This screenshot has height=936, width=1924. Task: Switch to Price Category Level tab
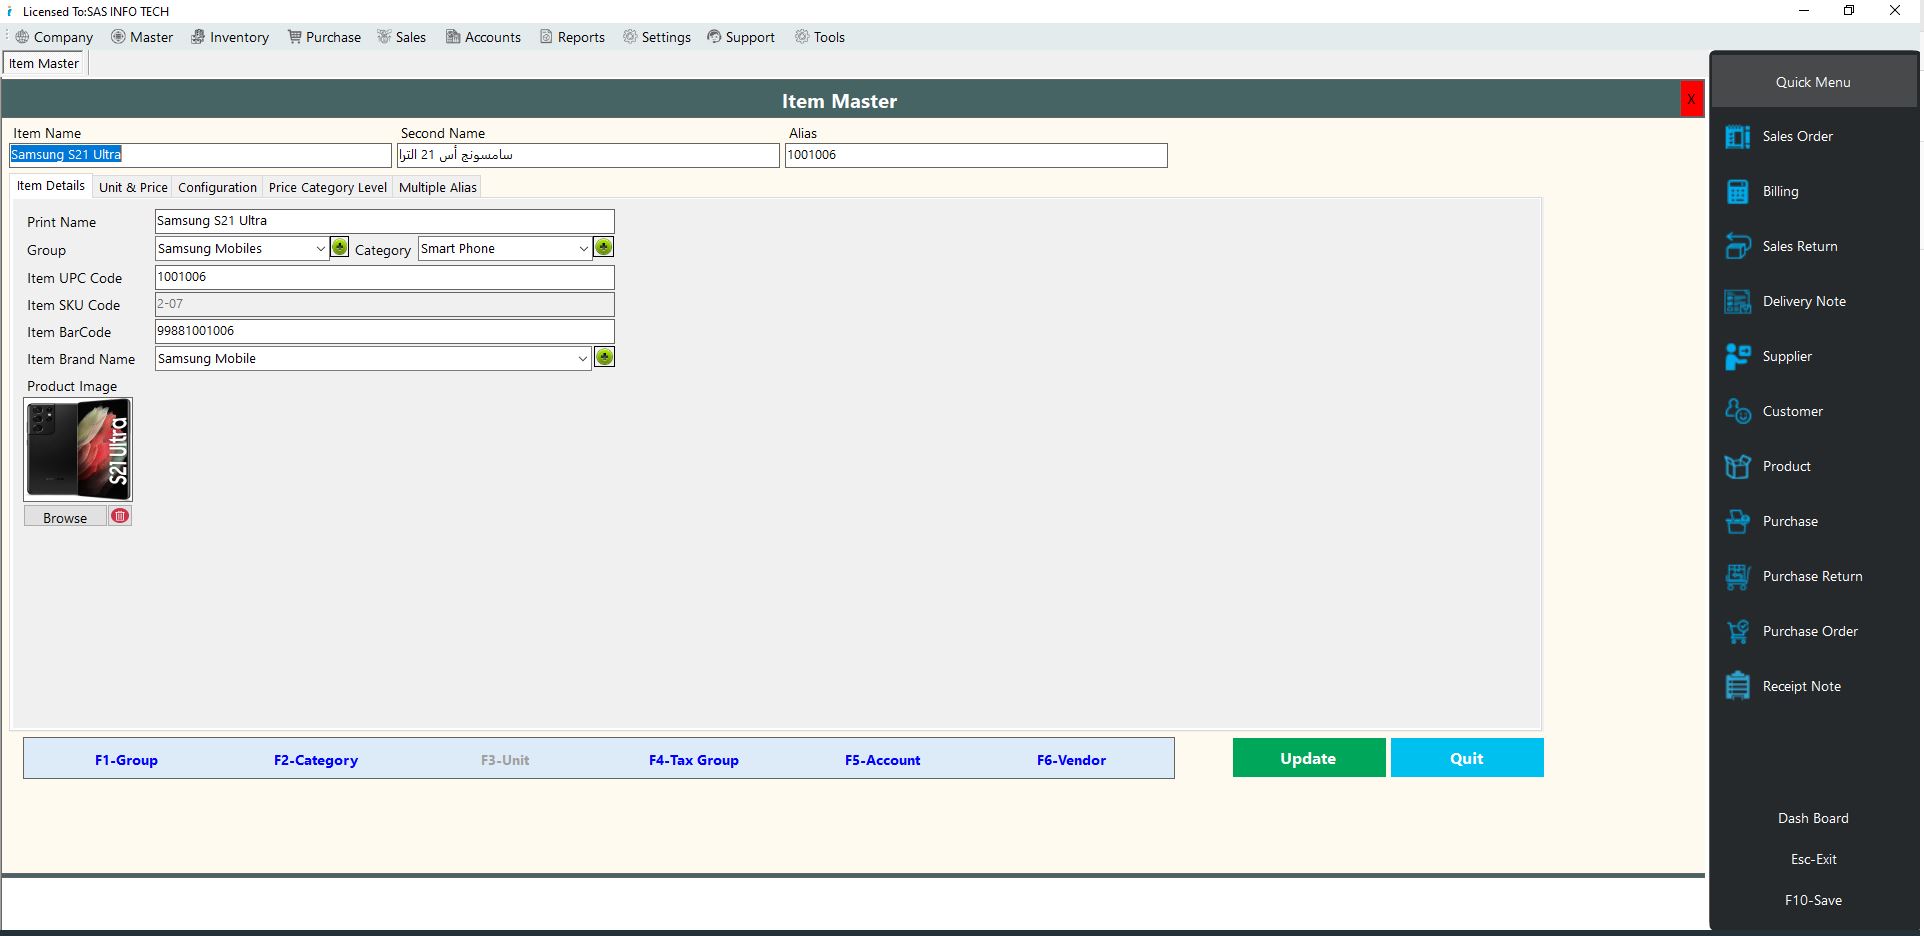tap(327, 187)
